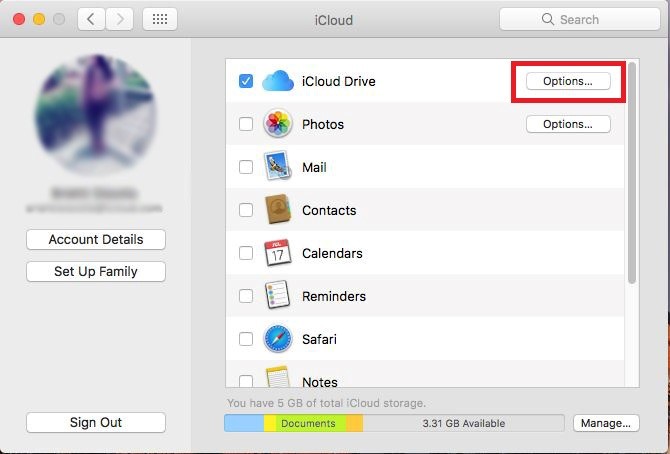Click Manage storage button
This screenshot has width=670, height=454.
(606, 423)
